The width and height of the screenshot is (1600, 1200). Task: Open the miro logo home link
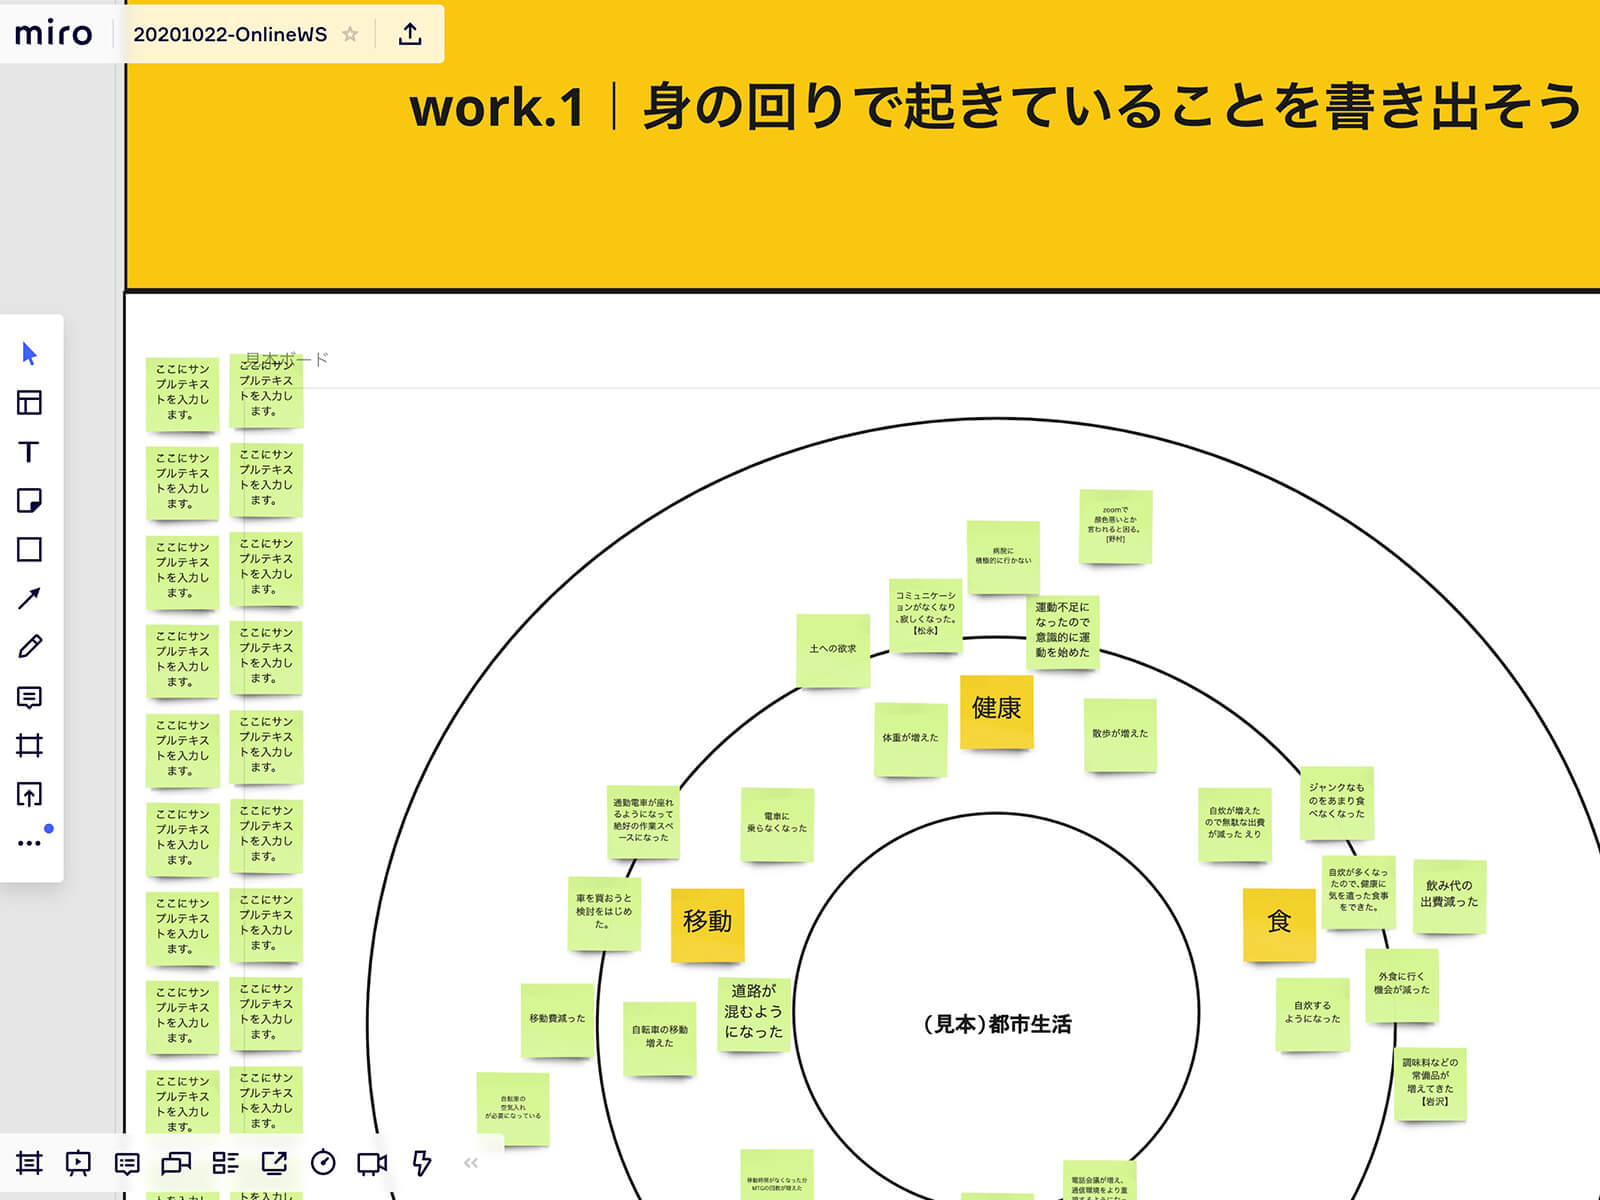(53, 33)
